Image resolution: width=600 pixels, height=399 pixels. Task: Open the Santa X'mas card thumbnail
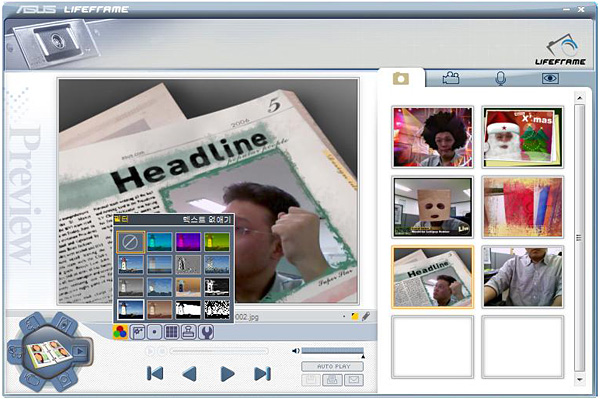tap(522, 137)
